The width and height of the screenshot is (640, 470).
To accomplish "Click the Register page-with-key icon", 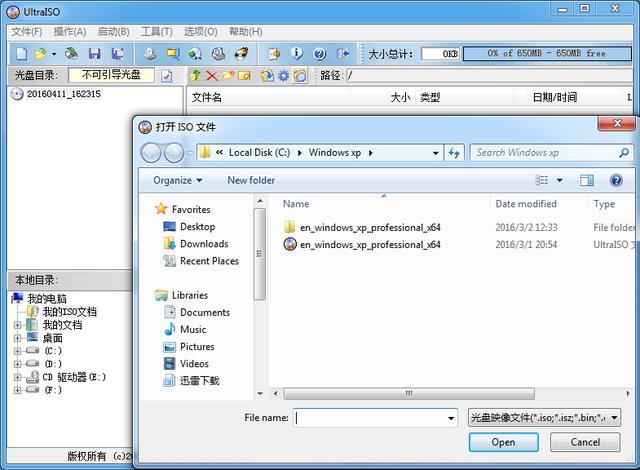I will pos(274,53).
